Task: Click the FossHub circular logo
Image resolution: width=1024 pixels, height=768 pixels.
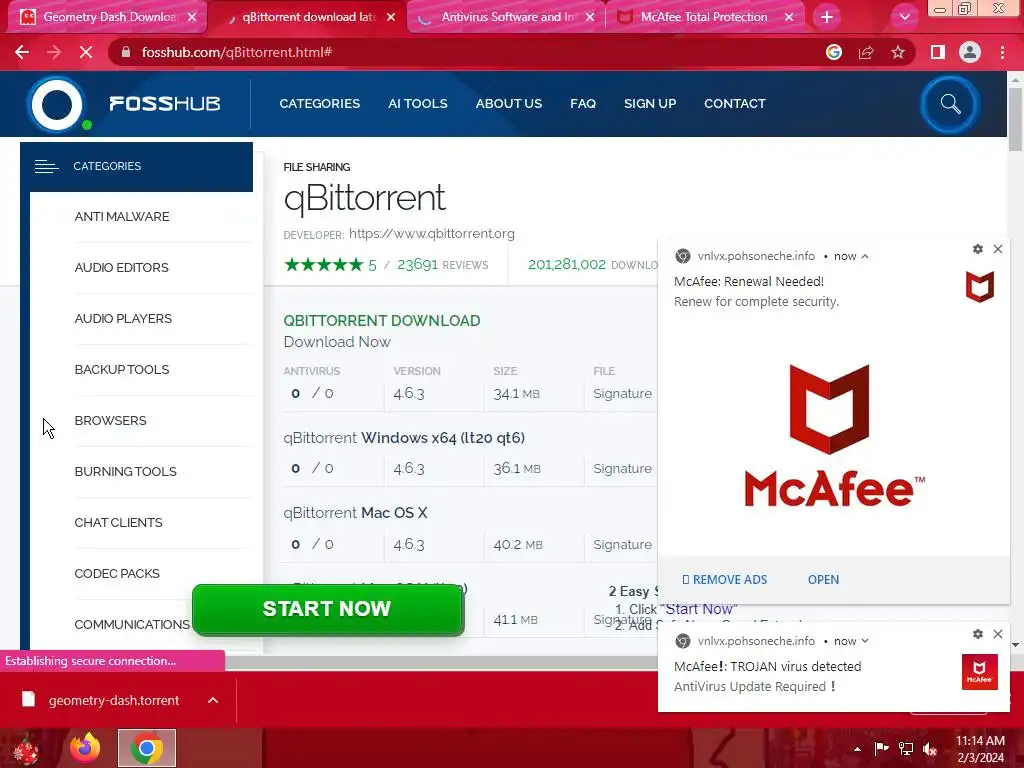Action: click(58, 104)
